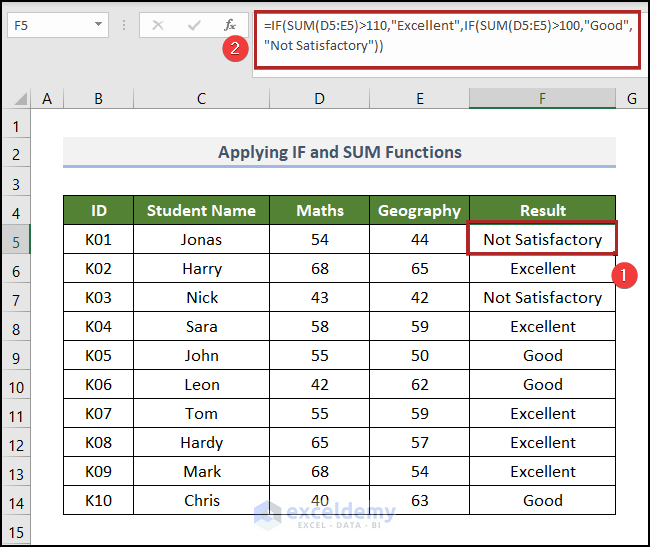Click the 'Result' header cell

pos(542,211)
